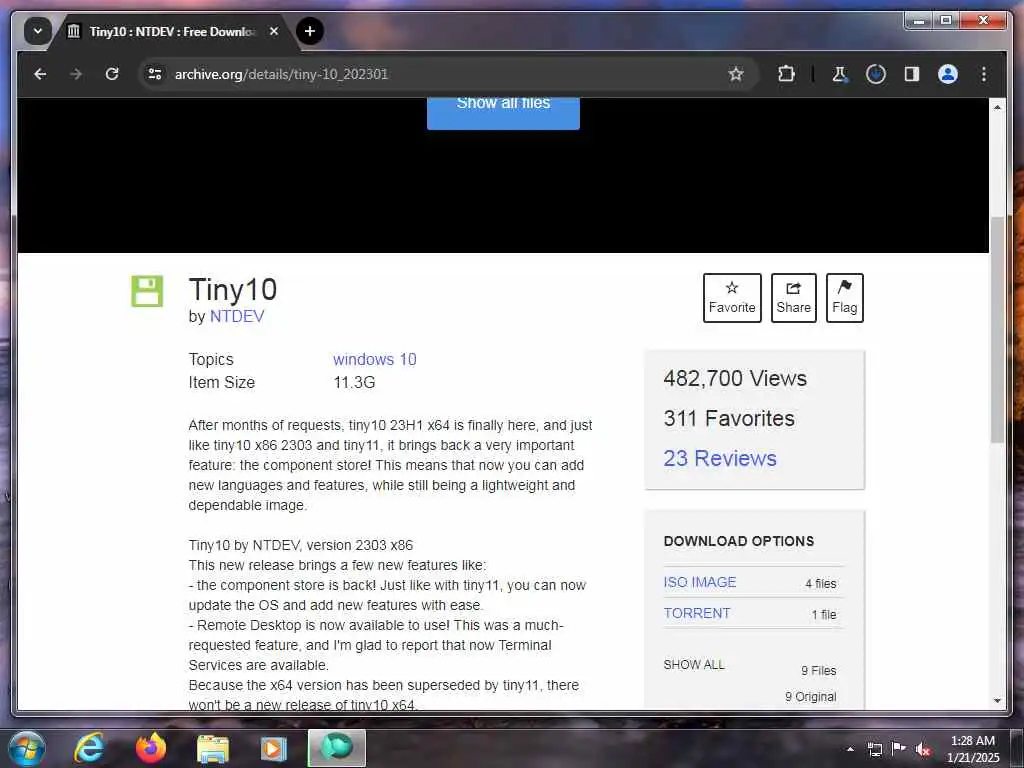
Task: Open the 23 Reviews link
Action: tap(720, 458)
